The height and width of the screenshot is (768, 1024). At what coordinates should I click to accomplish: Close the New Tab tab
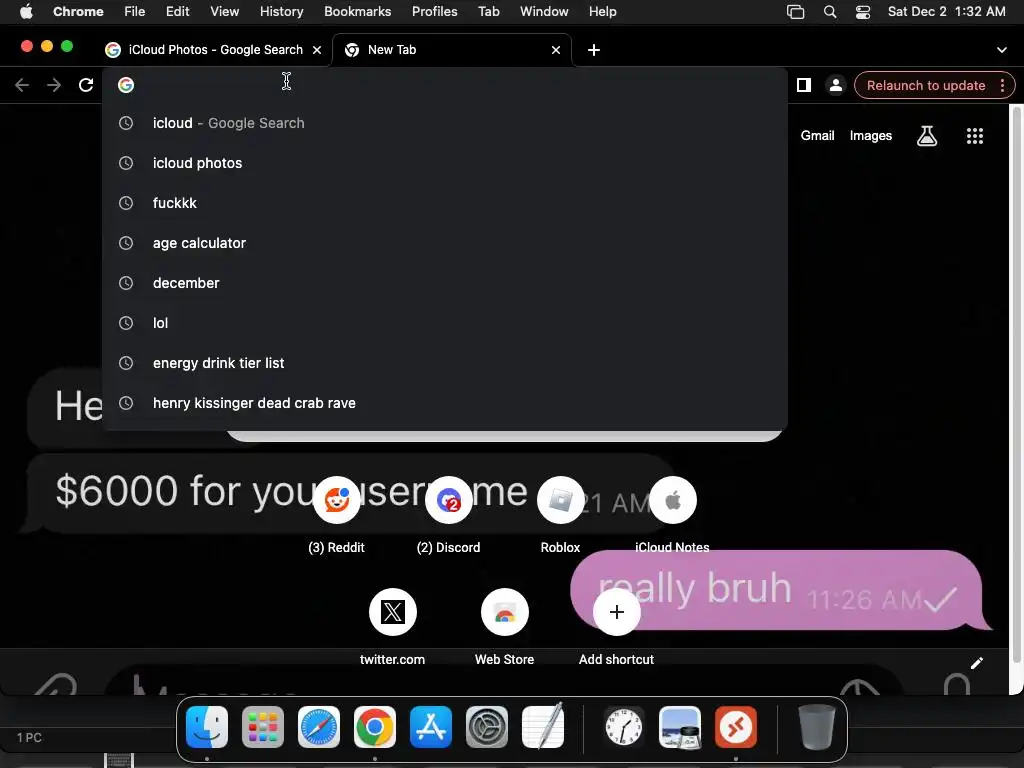556,50
